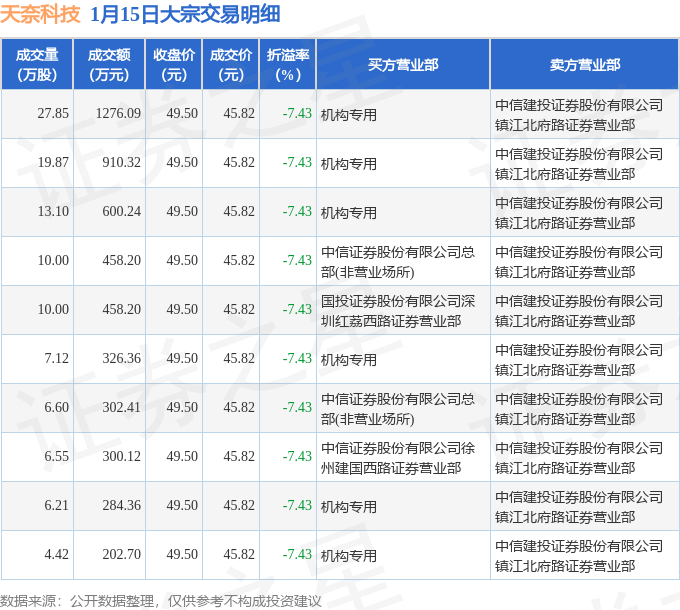Viewport: 680px width, 610px height.
Task: Click 10.00 volume in the 国投证券 buyer row
Action: click(x=53, y=310)
